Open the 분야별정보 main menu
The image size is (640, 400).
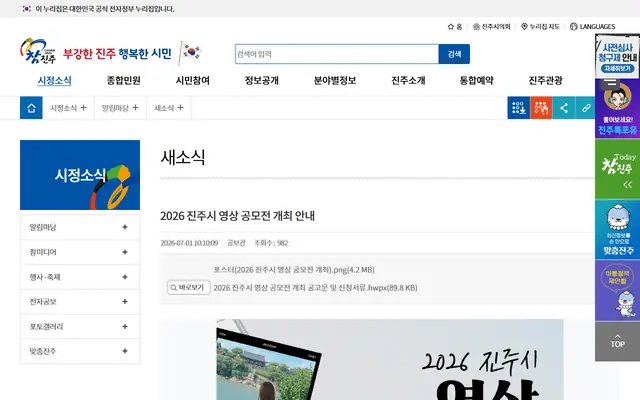click(335, 80)
